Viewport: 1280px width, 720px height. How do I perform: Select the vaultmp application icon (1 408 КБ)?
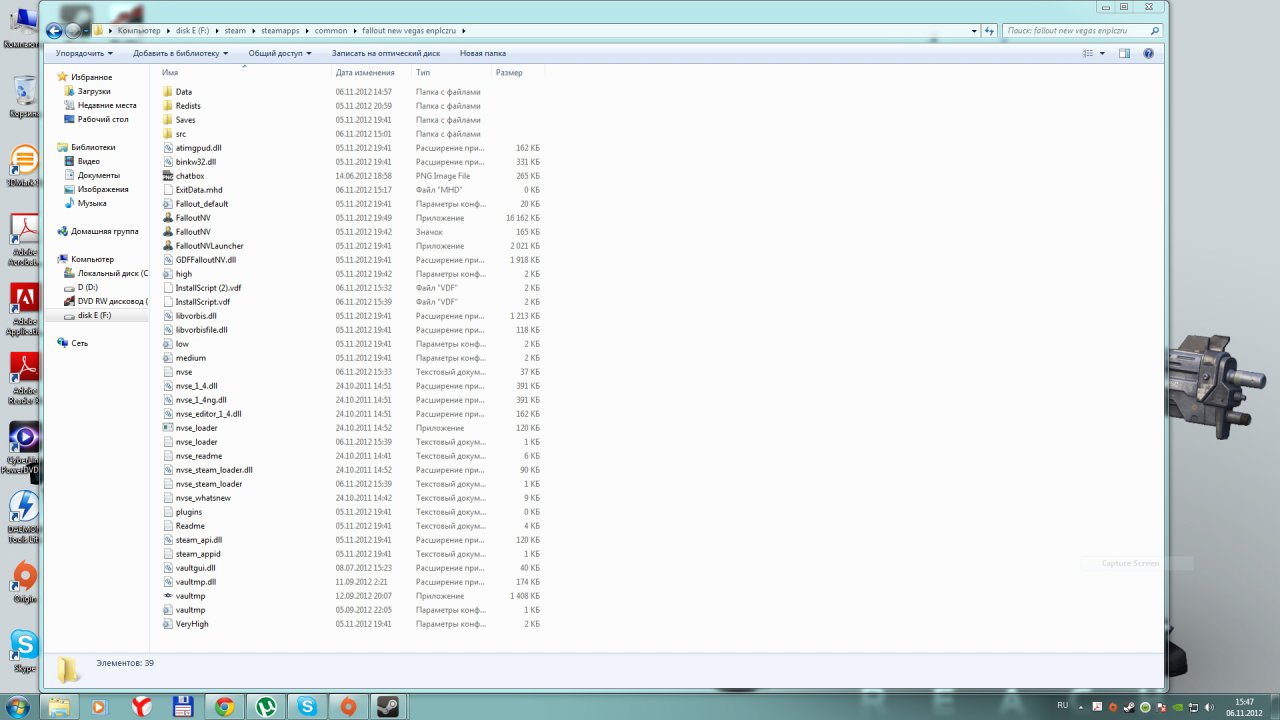[167, 596]
